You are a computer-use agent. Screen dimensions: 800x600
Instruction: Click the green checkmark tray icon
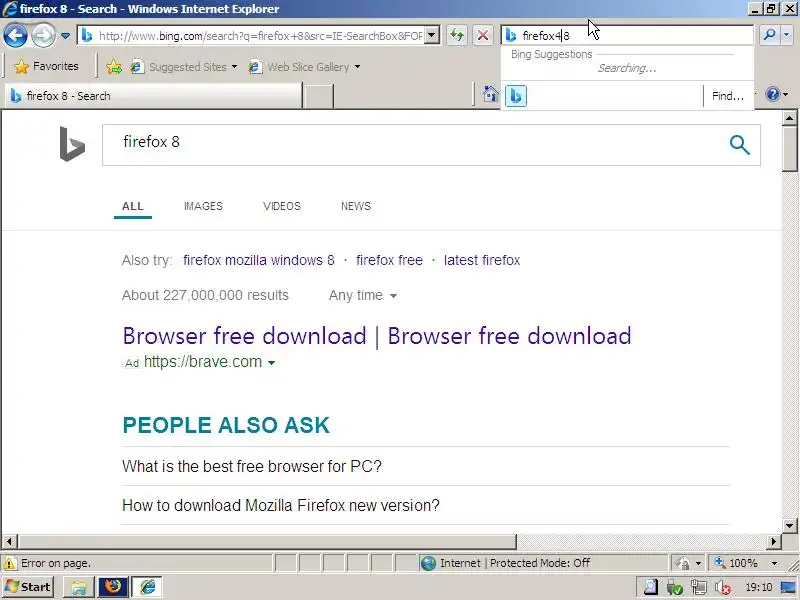point(674,588)
